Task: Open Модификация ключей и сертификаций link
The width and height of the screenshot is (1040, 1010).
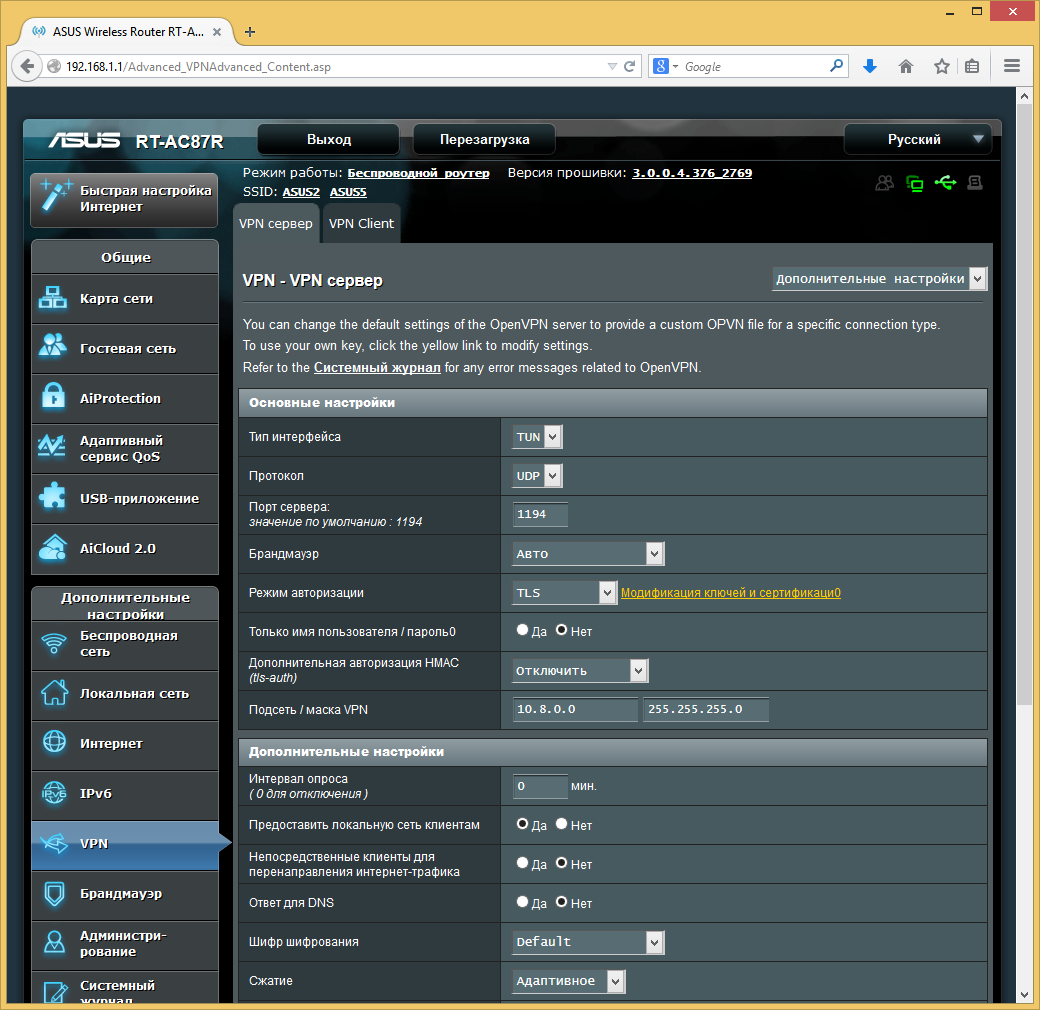Action: click(731, 593)
